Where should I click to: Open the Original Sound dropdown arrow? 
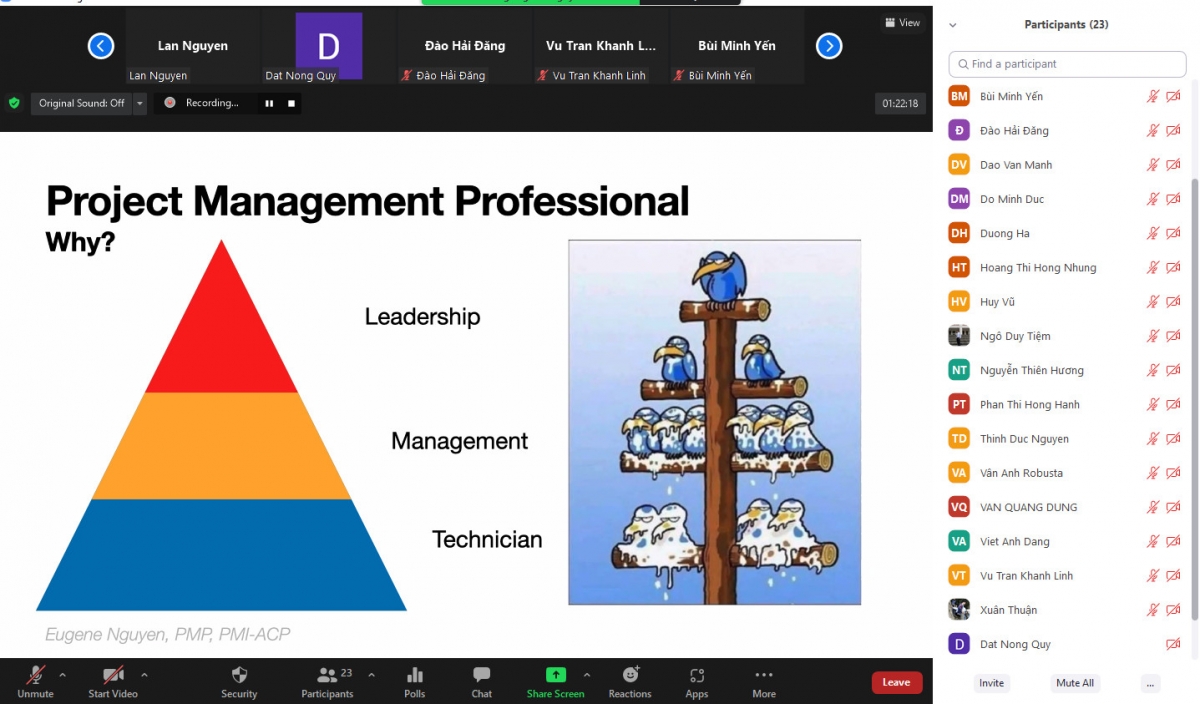tap(139, 103)
